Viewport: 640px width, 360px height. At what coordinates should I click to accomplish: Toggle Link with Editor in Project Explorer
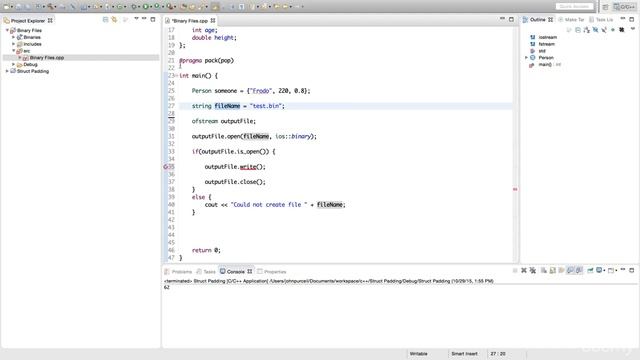[x=114, y=20]
